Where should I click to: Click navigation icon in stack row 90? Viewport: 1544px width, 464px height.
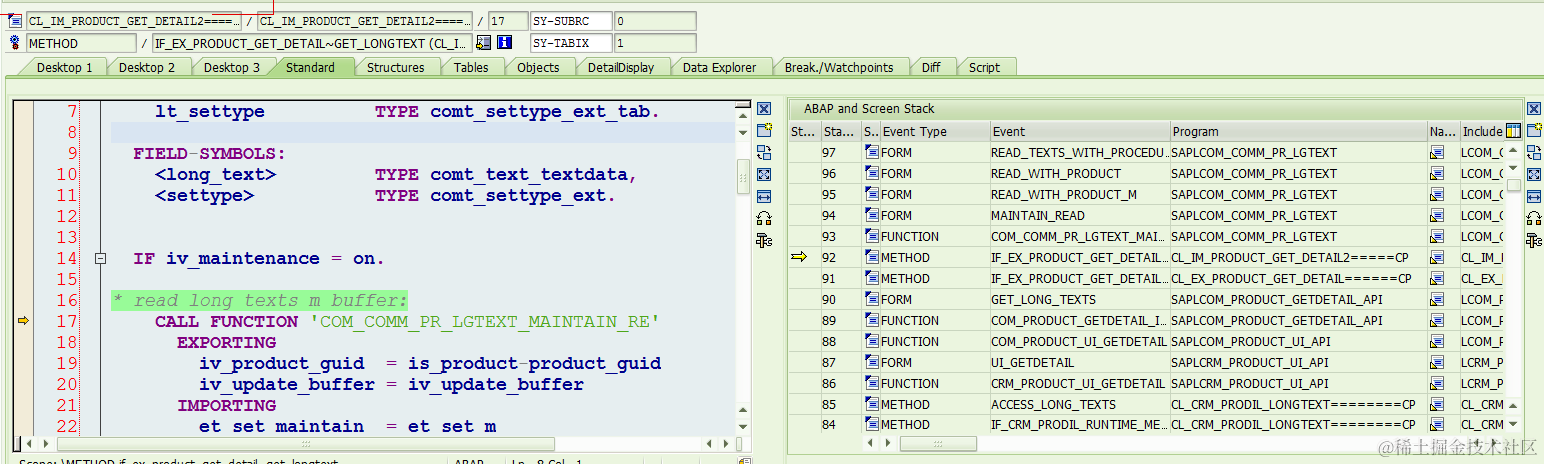1437,300
